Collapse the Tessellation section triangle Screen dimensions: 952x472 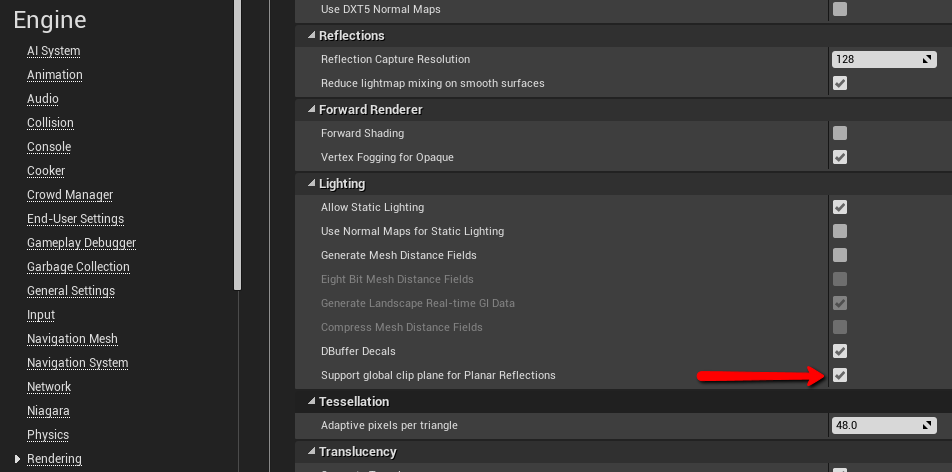click(x=310, y=402)
